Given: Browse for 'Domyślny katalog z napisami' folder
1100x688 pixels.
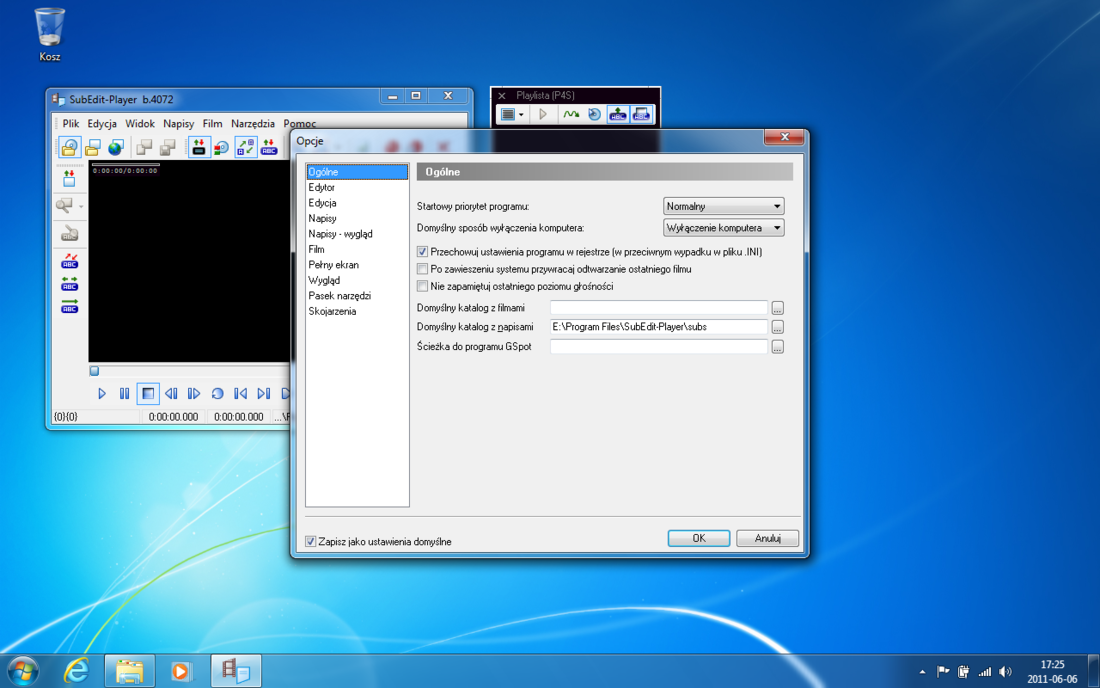Looking at the screenshot, I should (777, 327).
